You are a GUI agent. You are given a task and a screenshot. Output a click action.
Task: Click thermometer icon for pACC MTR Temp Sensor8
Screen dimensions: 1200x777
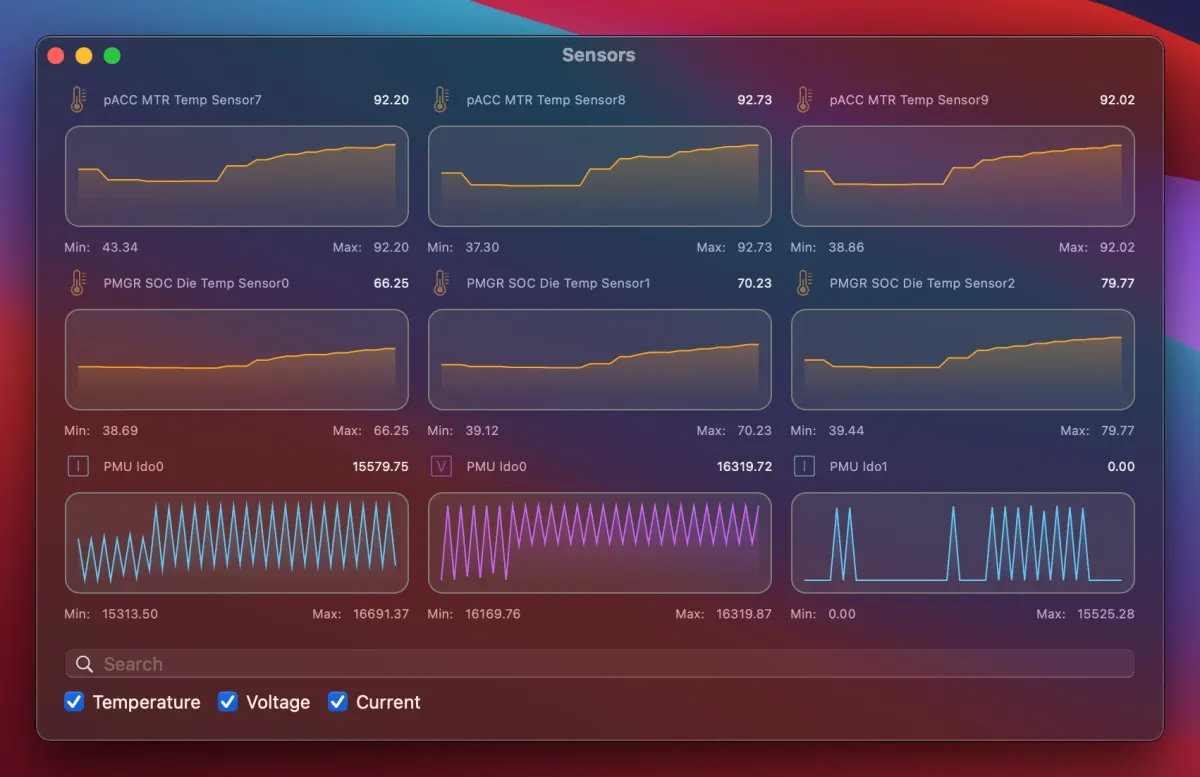coord(441,100)
